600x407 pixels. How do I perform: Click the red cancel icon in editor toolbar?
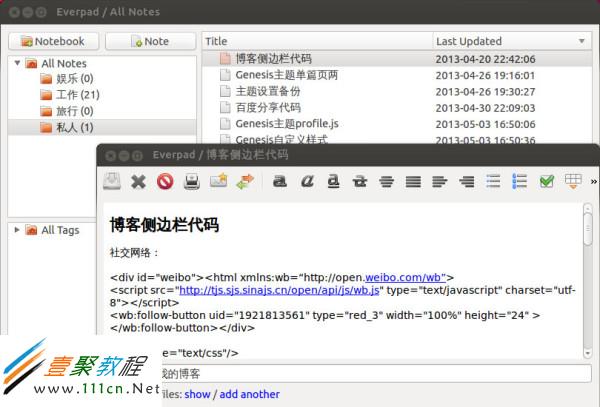coord(165,181)
